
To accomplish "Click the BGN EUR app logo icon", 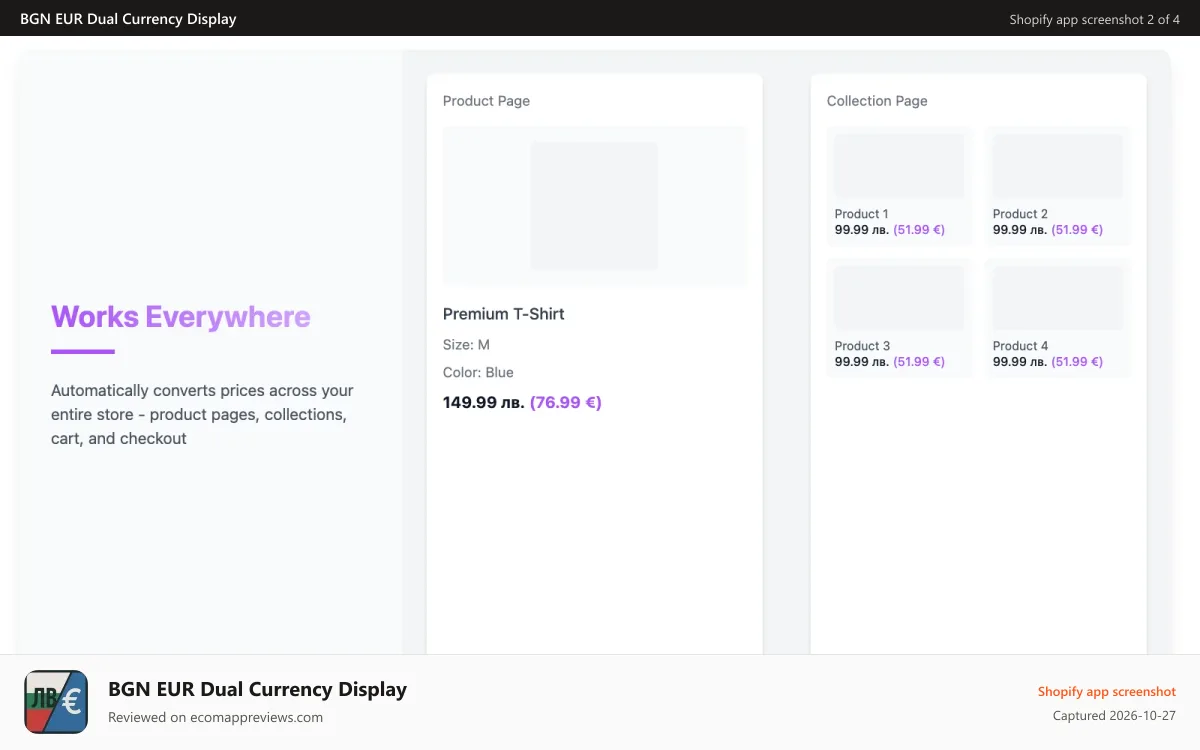I will 56,702.
